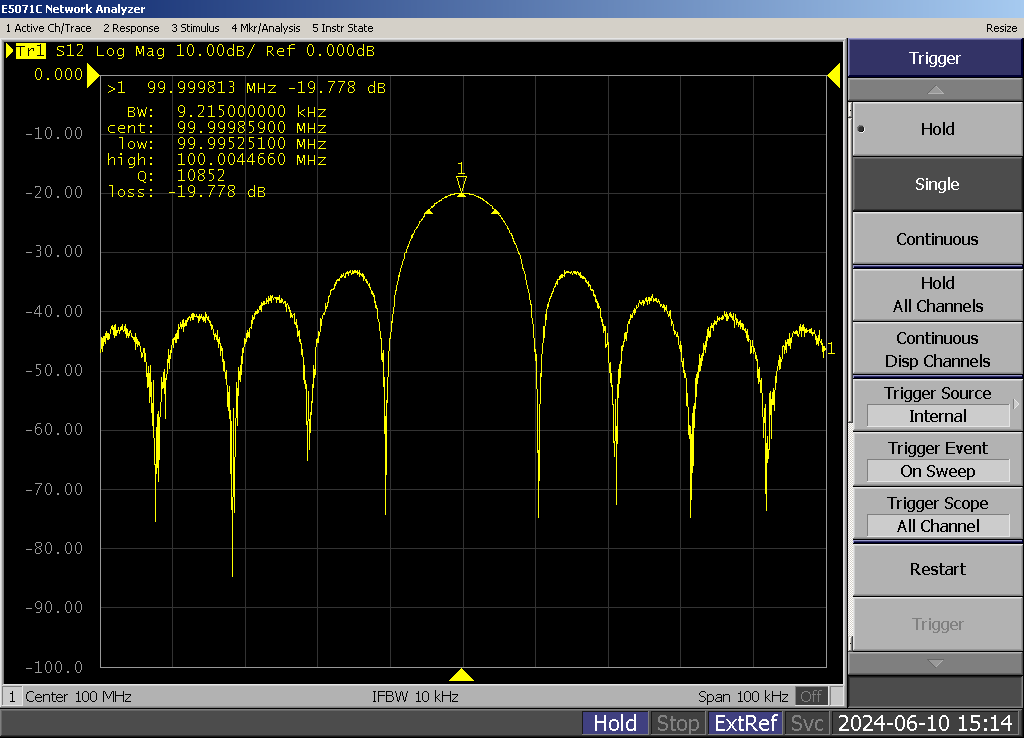Screen dimensions: 1024x738
Task: Click the center frequency triangle below the graph
Action: 461,675
